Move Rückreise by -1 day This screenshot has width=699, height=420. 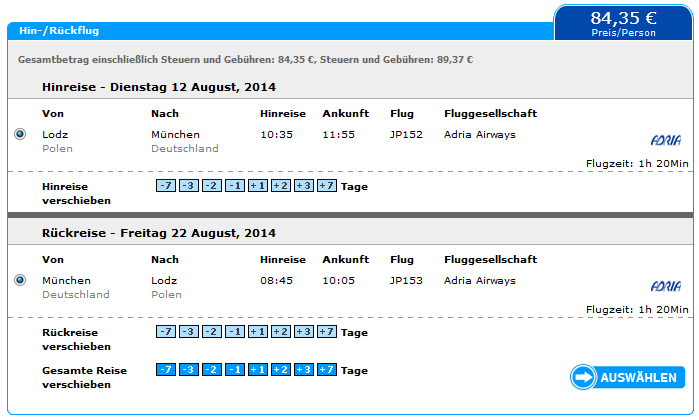click(x=235, y=332)
